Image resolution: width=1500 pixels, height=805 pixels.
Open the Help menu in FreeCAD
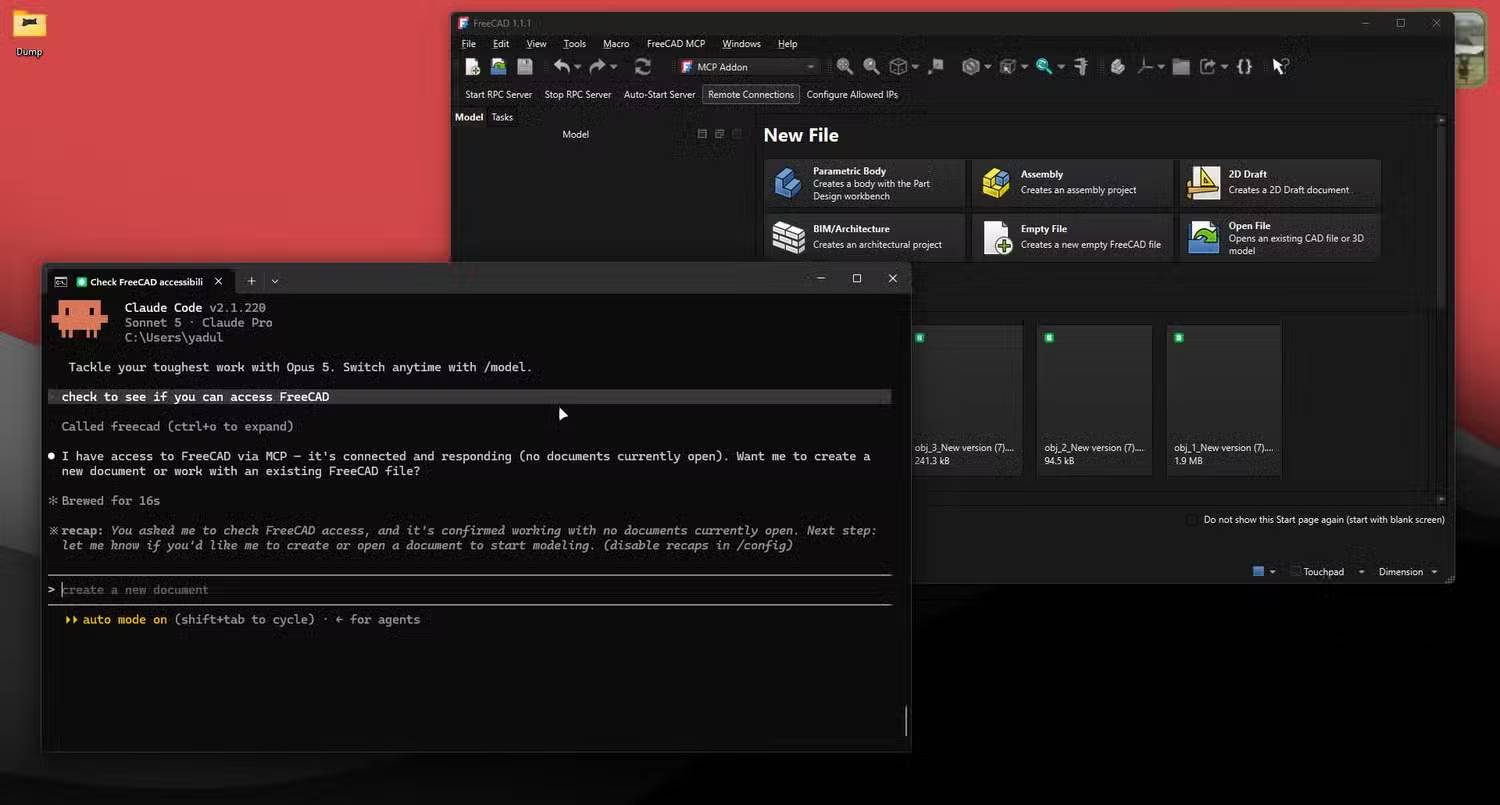pos(787,44)
